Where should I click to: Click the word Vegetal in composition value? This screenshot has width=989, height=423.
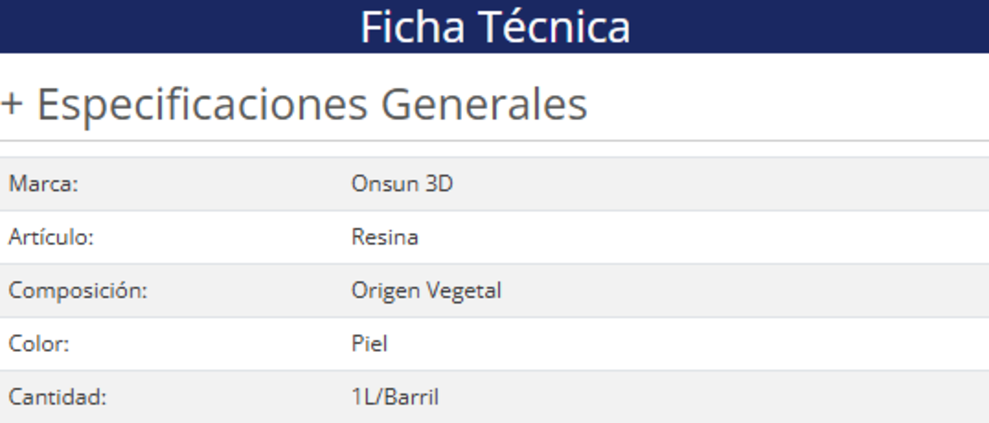pyautogui.click(x=464, y=291)
